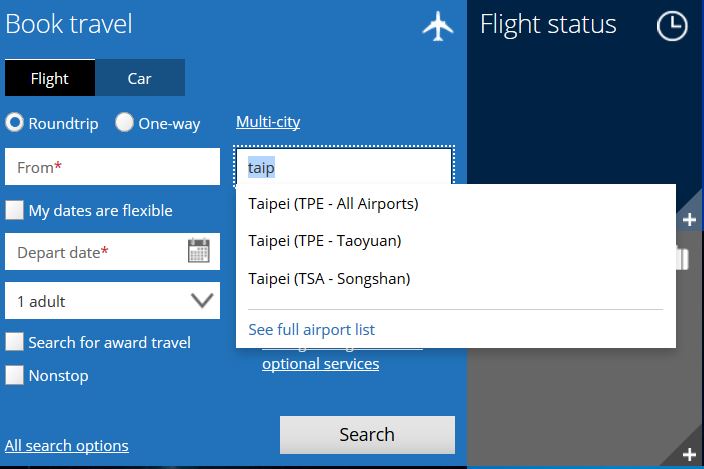
Task: Pick Taipei (TPE - Taoyuan) from suggestions
Action: point(324,241)
